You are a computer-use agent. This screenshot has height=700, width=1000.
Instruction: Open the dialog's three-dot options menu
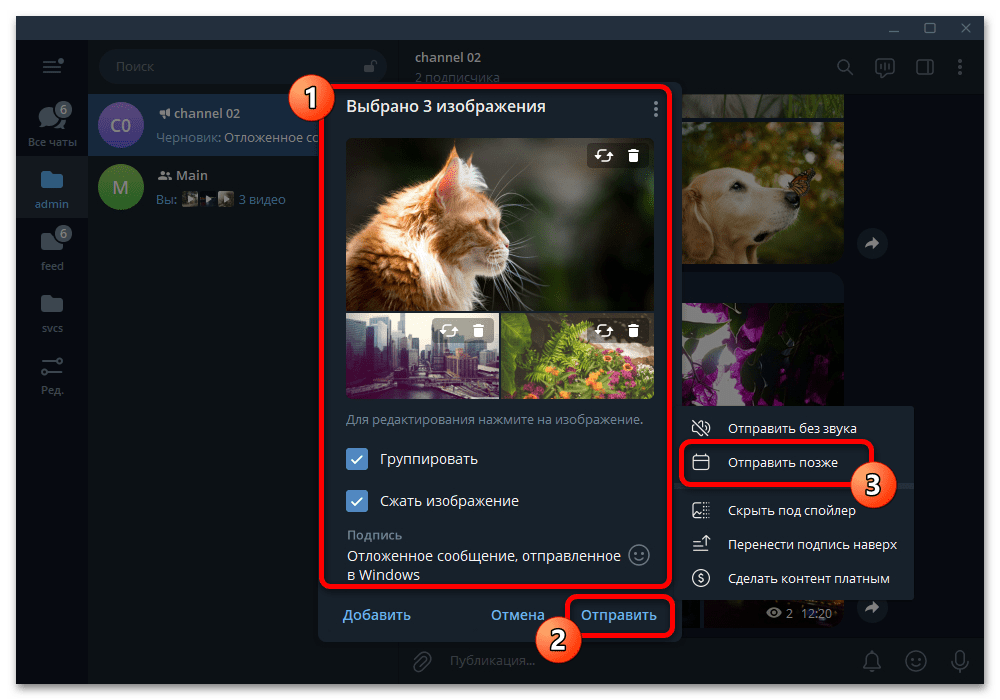click(656, 110)
